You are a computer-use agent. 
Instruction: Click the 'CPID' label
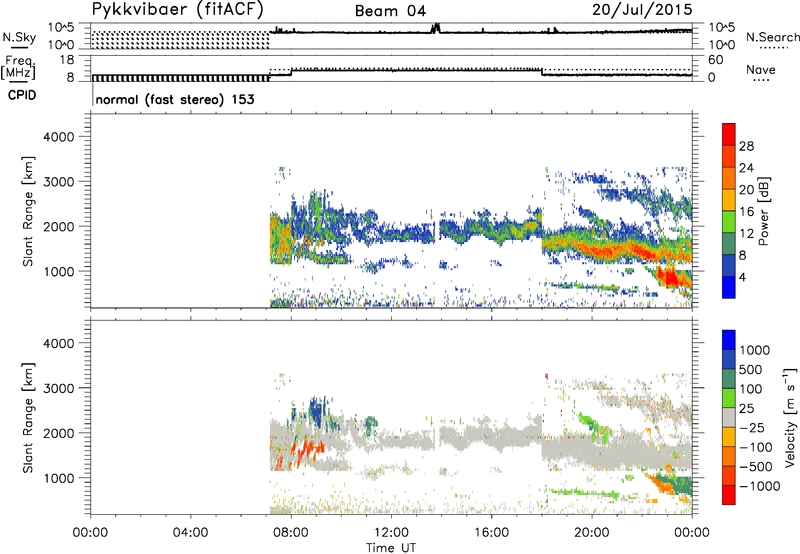[22, 95]
